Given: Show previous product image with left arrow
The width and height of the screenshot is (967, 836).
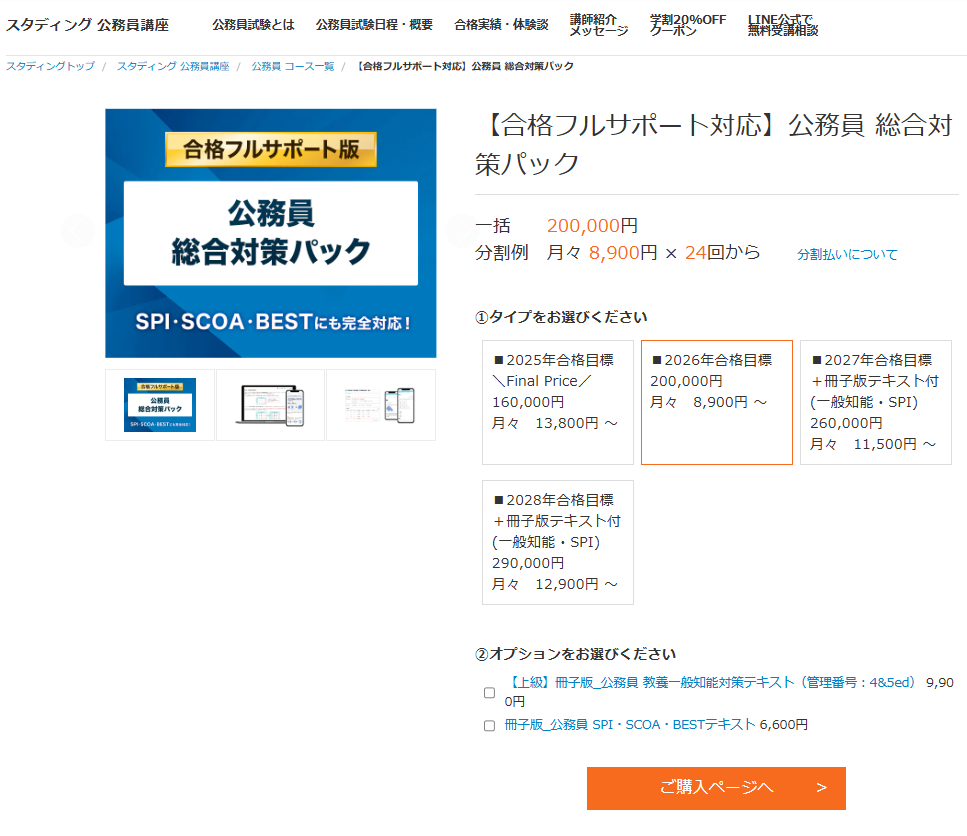Looking at the screenshot, I should point(78,231).
